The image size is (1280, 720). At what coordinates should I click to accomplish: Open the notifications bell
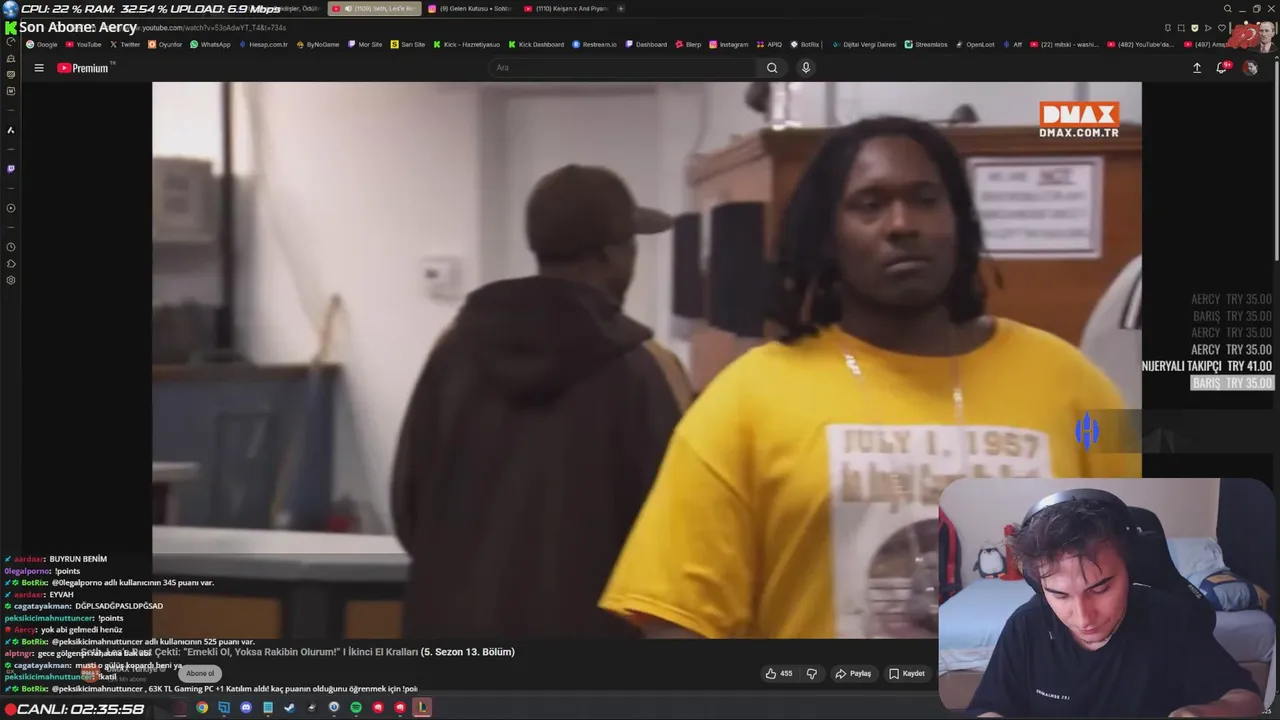click(1221, 68)
